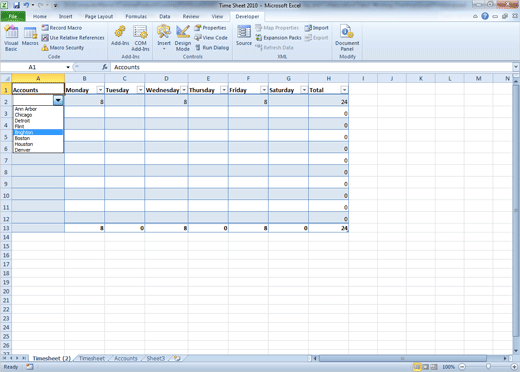Import XML data

[x=317, y=28]
